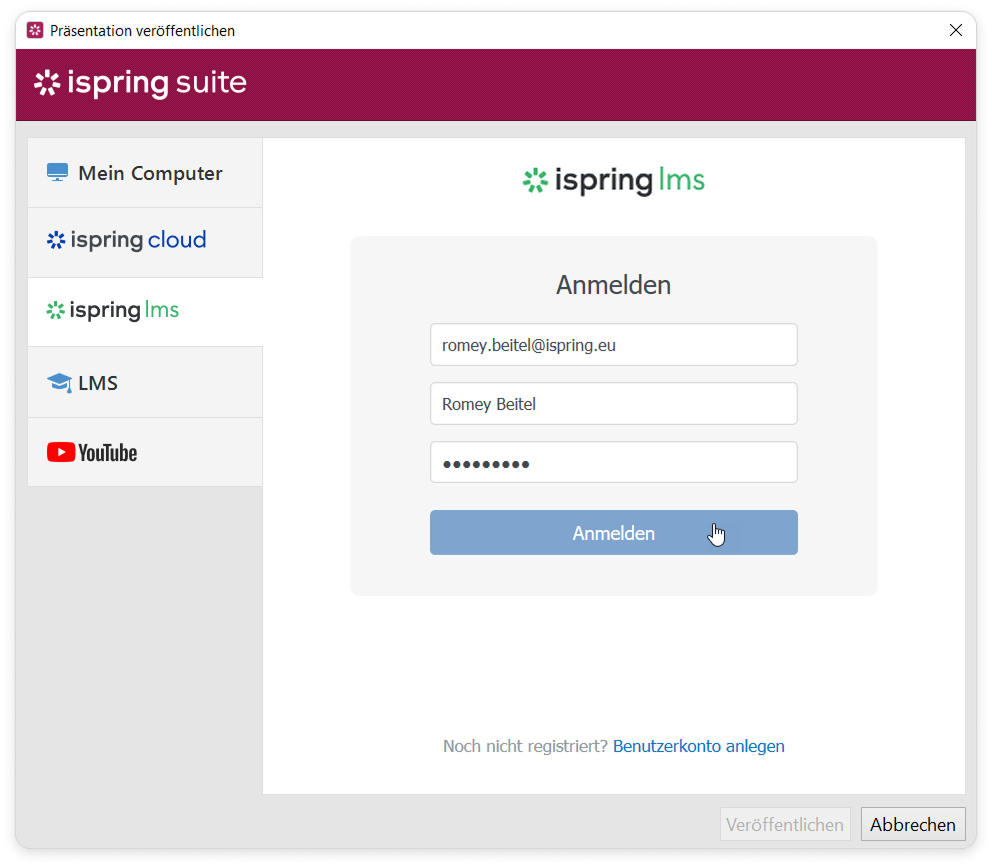Switch to the Mein Computer tab label

click(150, 173)
